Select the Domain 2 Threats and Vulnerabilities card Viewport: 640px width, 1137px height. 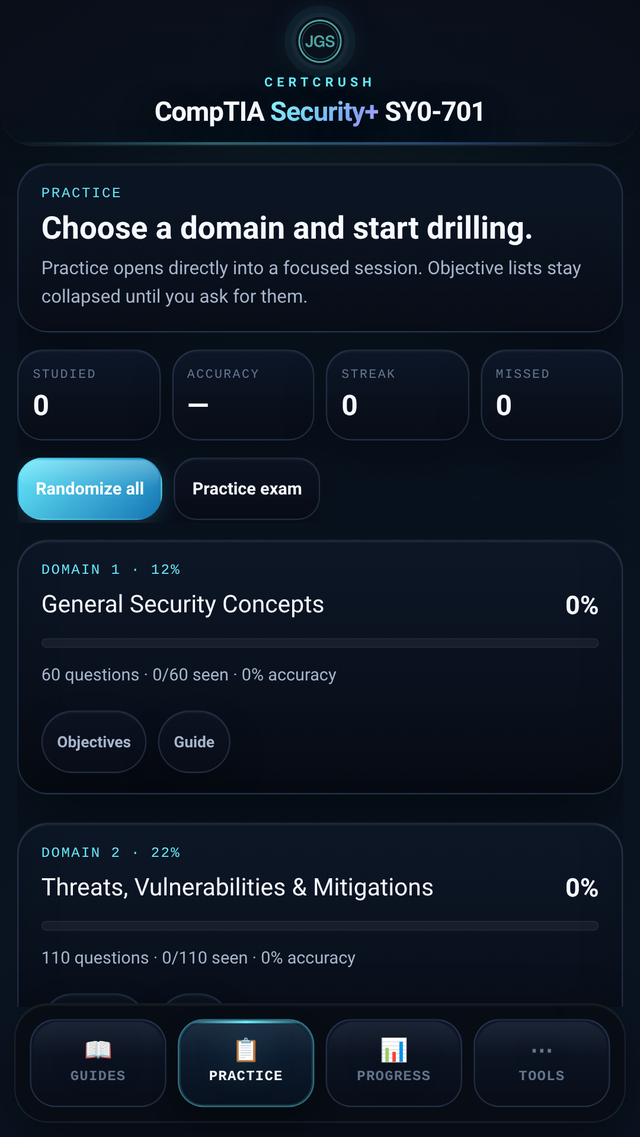(319, 887)
